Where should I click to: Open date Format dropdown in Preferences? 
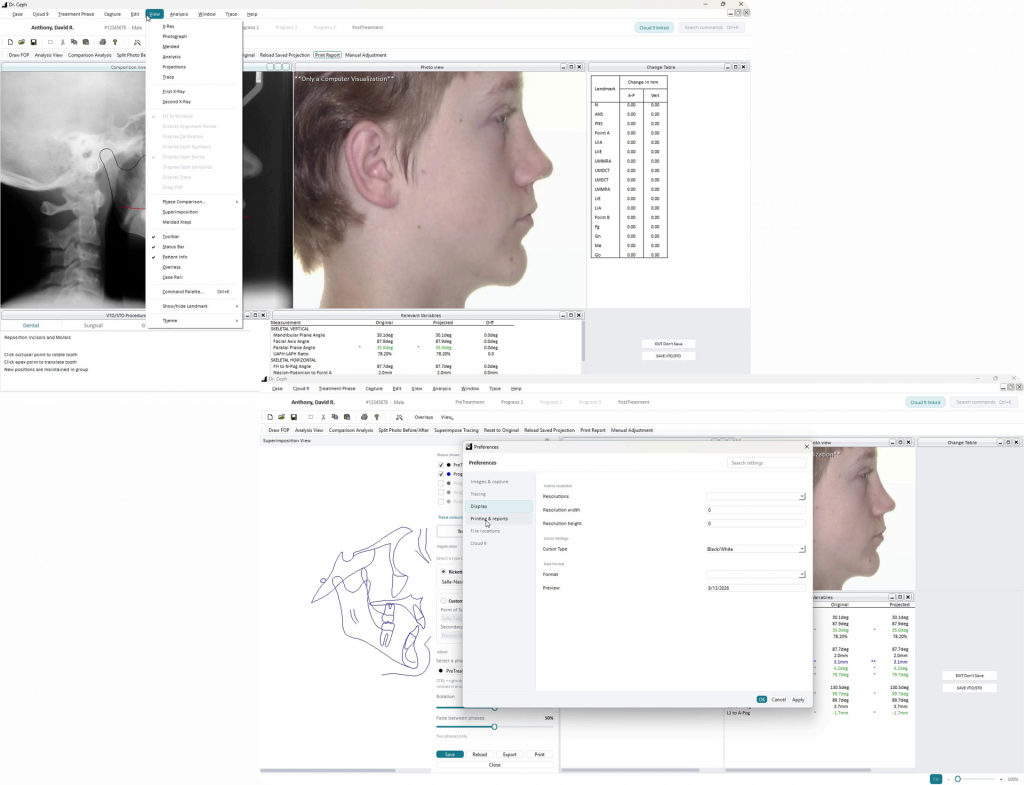[x=756, y=575]
